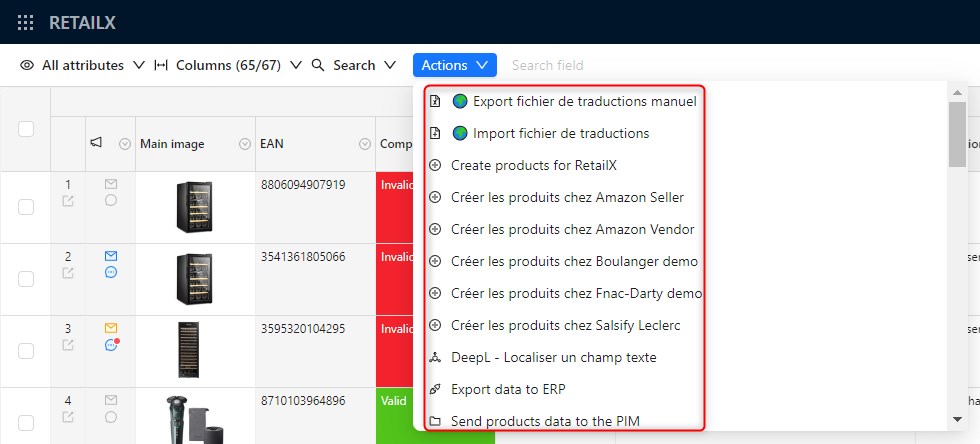Select the row 3 checkbox
Image resolution: width=980 pixels, height=444 pixels.
click(26, 351)
